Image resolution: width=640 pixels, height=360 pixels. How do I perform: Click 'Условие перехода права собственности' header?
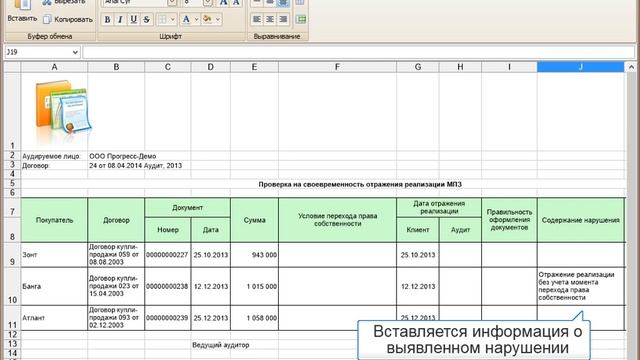pyautogui.click(x=337, y=220)
